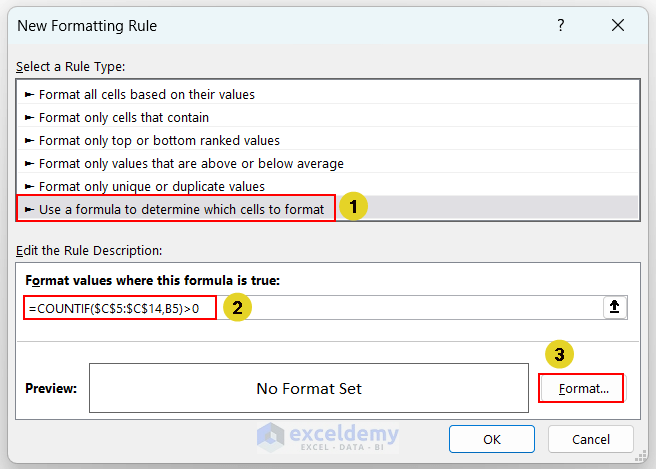Select 'Format all cells based on their values'
The height and width of the screenshot is (469, 656).
coord(147,95)
